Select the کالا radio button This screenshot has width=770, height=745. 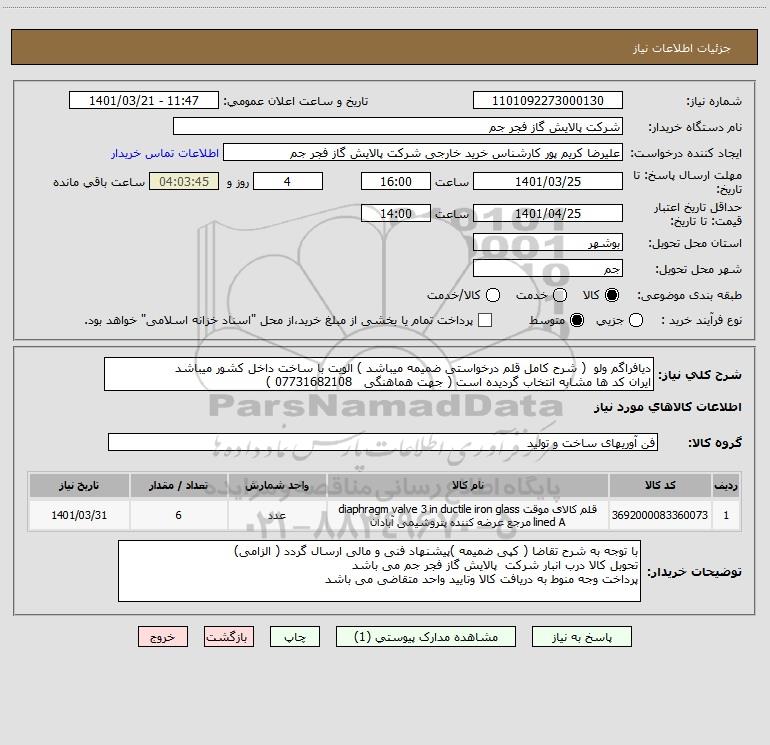pos(612,295)
